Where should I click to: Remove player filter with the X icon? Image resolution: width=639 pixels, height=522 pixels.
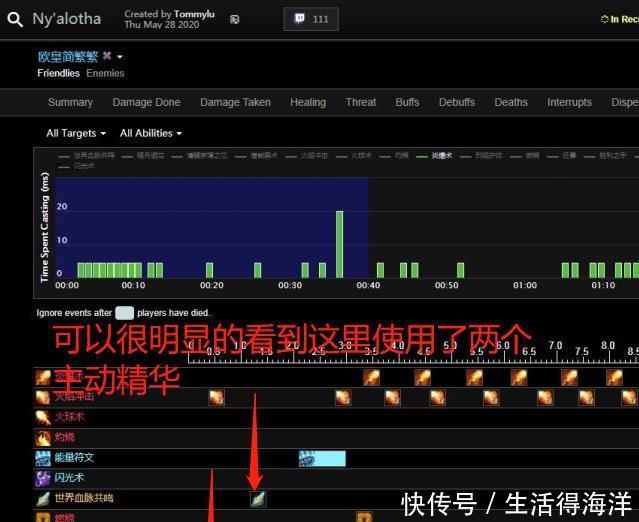107,55
